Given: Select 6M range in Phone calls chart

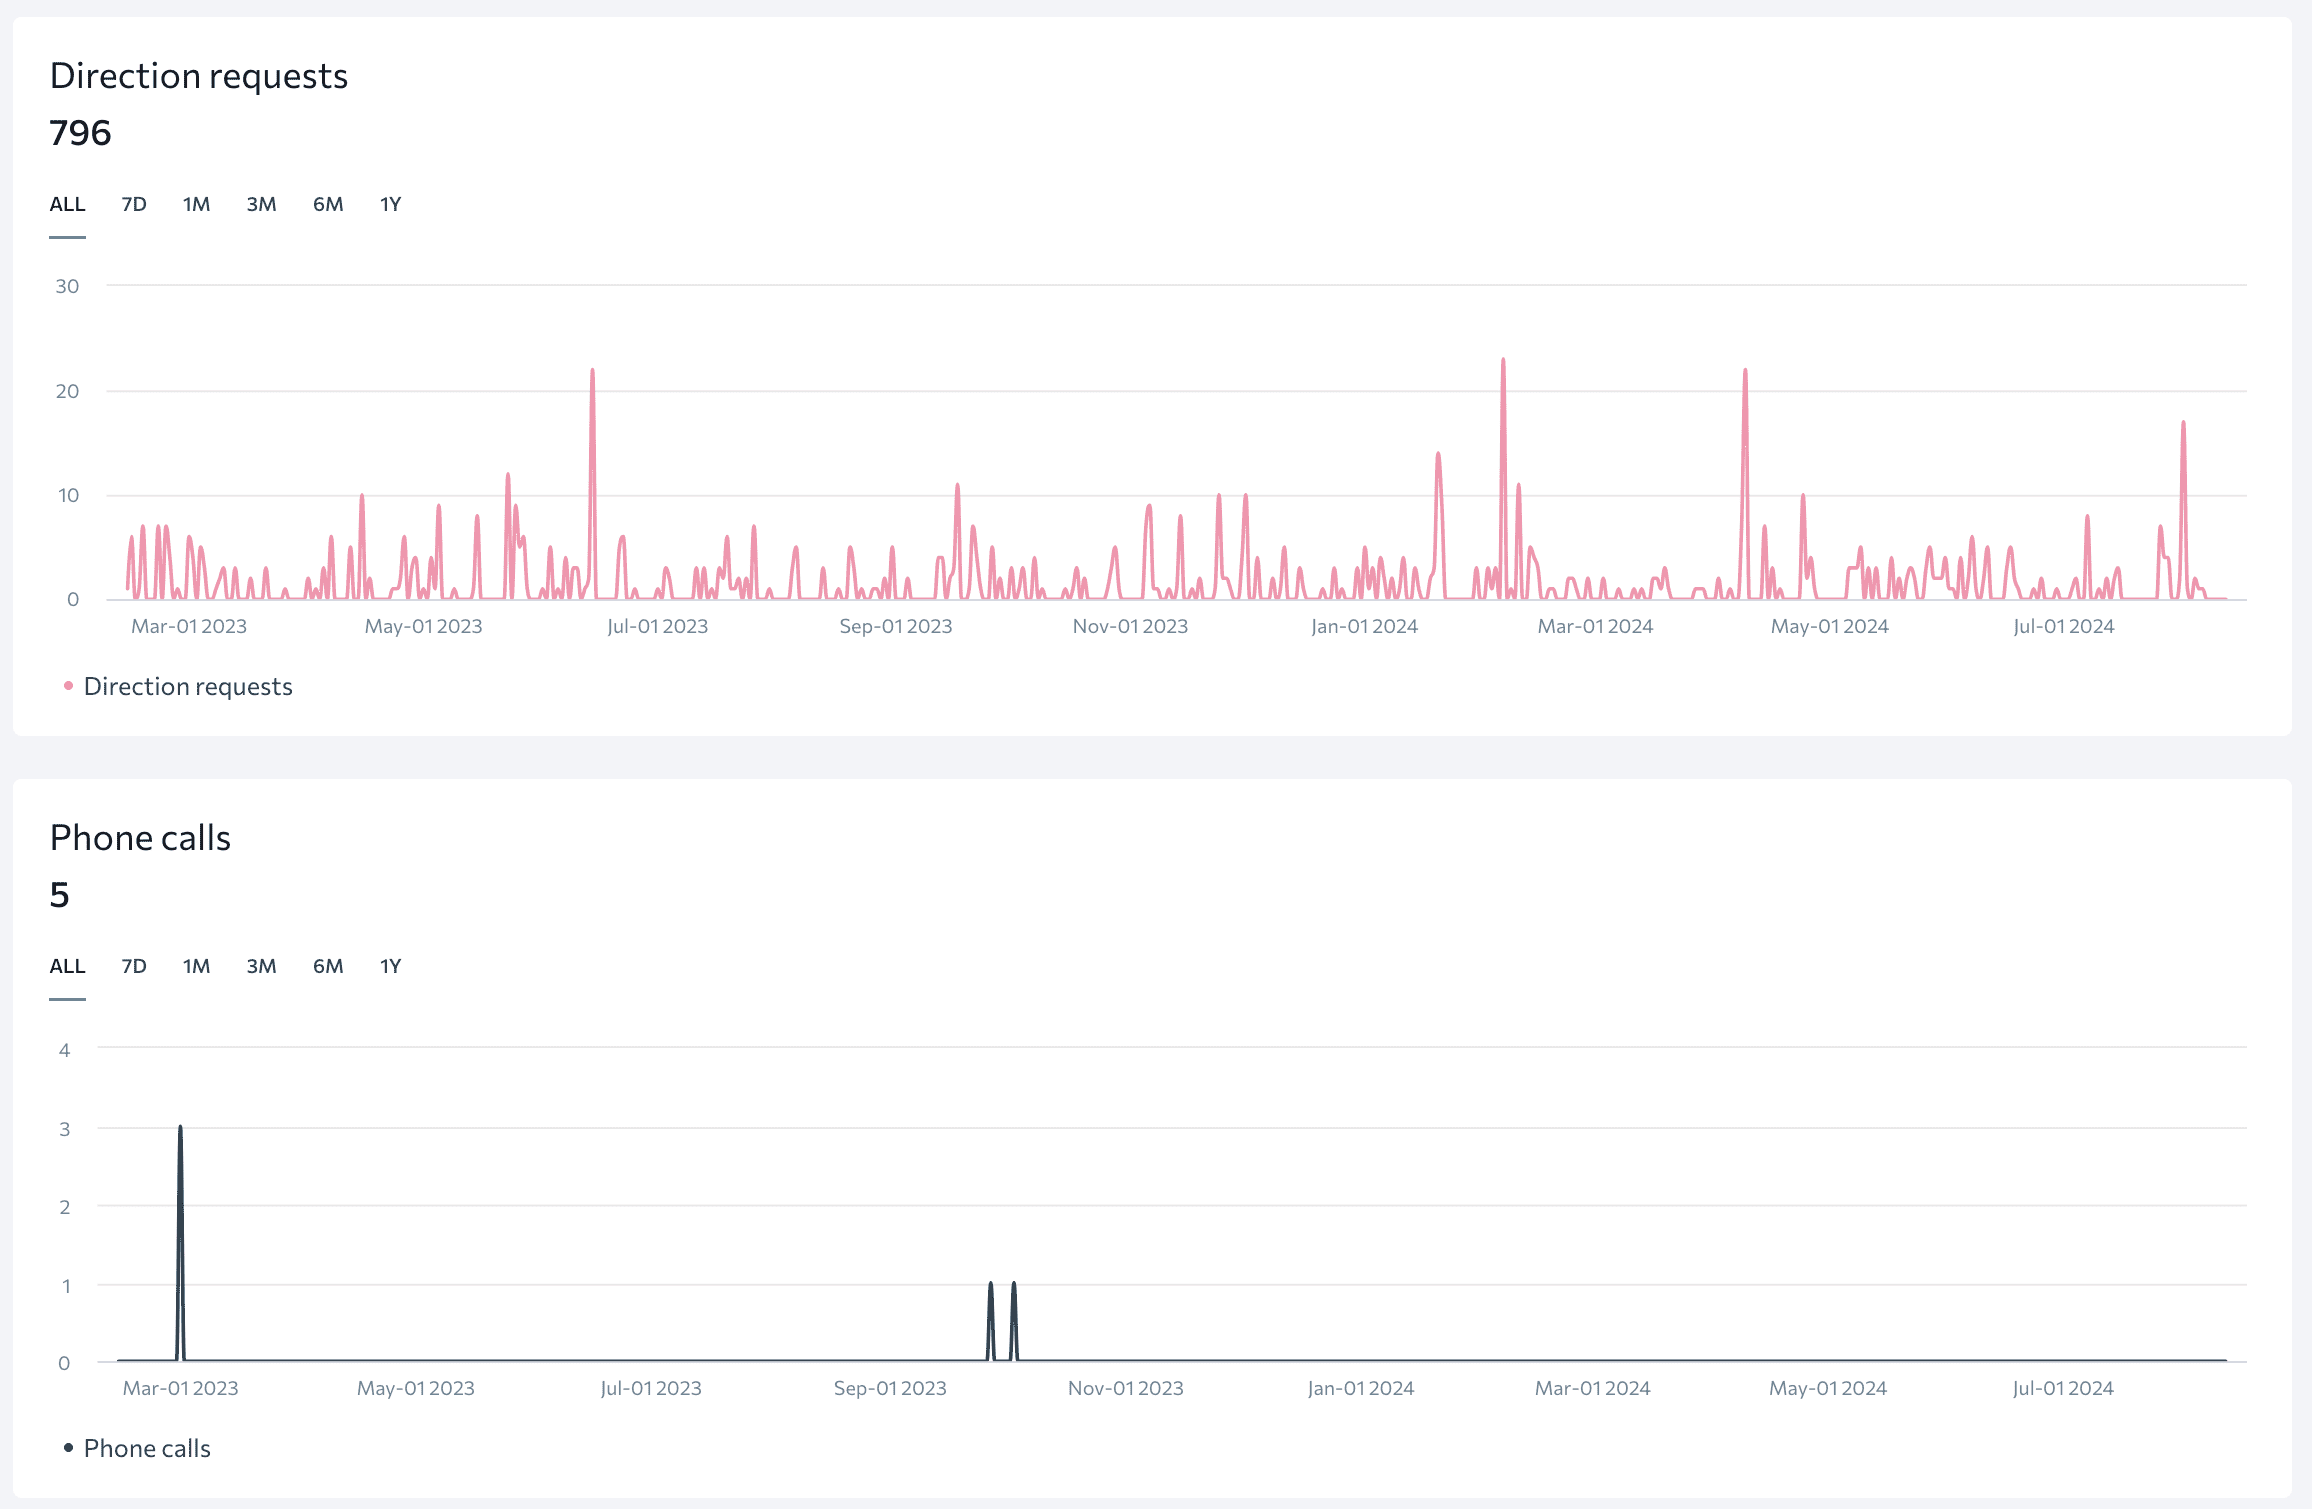Looking at the screenshot, I should 328,966.
